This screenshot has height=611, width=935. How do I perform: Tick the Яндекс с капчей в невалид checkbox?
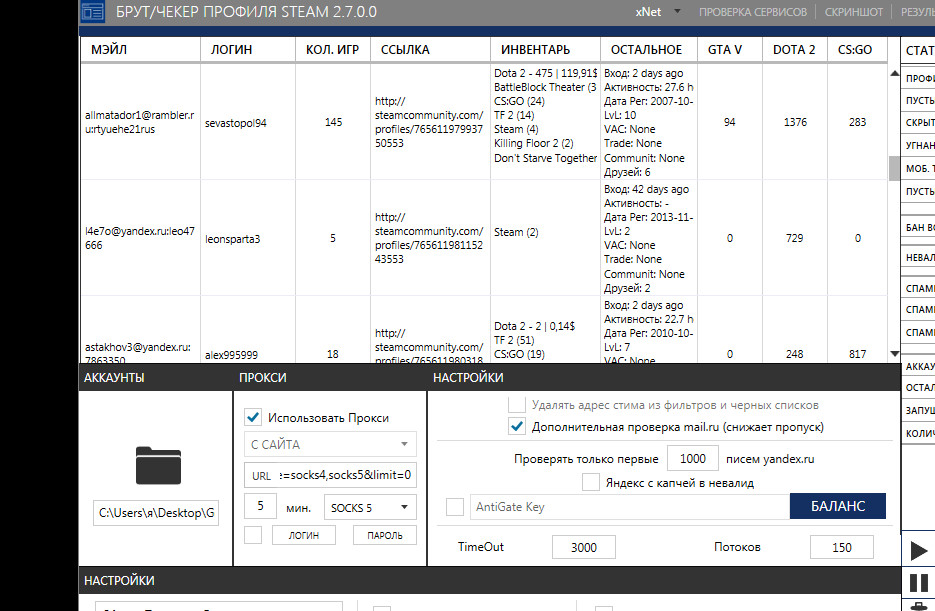point(590,482)
